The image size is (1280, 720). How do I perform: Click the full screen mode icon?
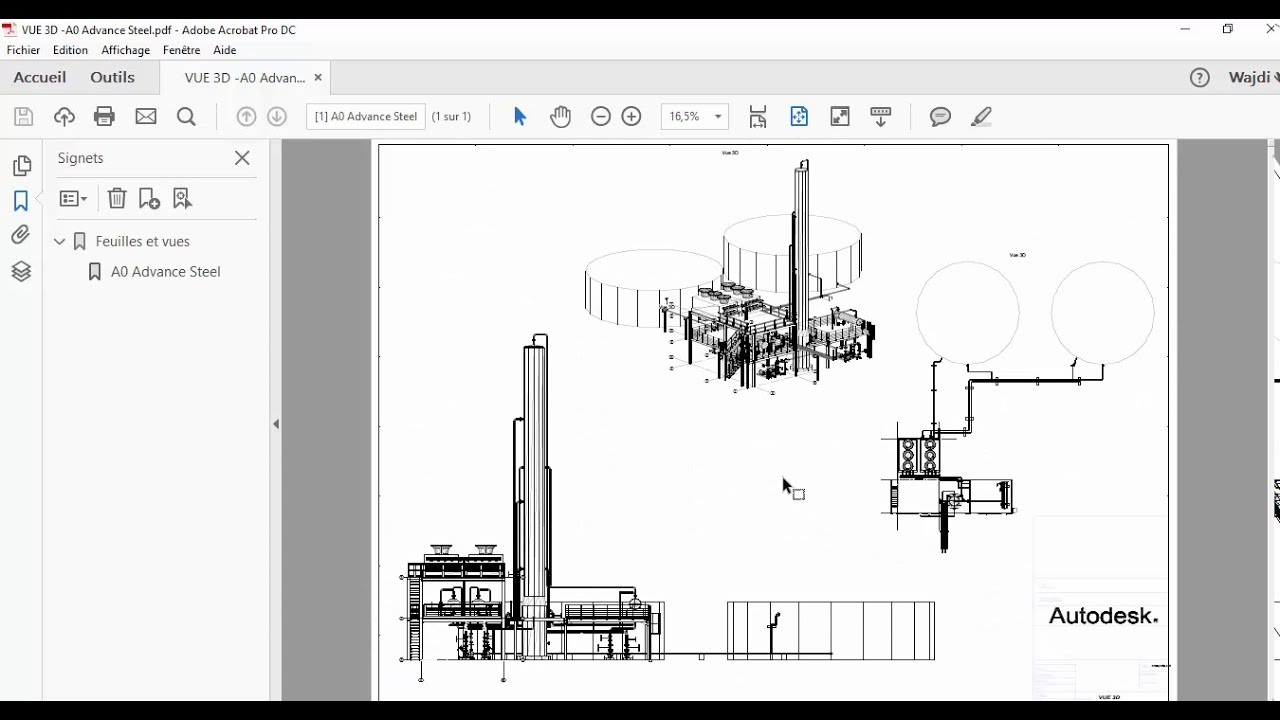coord(840,117)
